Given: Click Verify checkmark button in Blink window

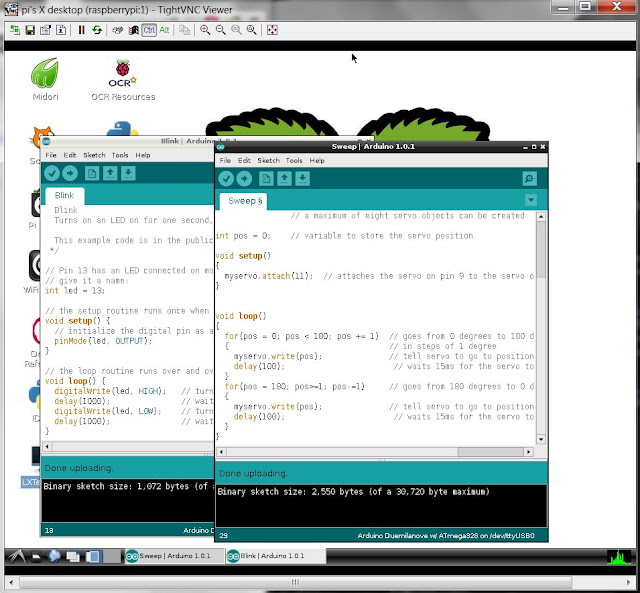Looking at the screenshot, I should (52, 173).
